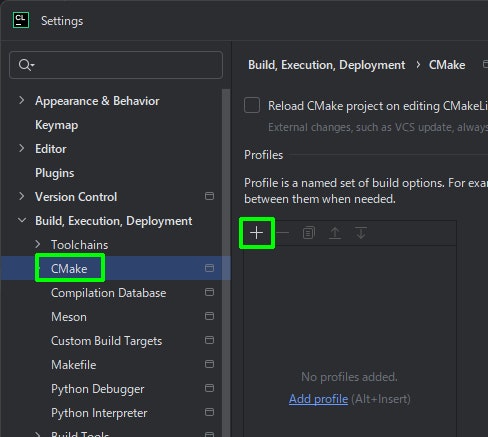Select Build, Execution, Deployment tree item
Image resolution: width=488 pixels, height=437 pixels.
(x=114, y=221)
